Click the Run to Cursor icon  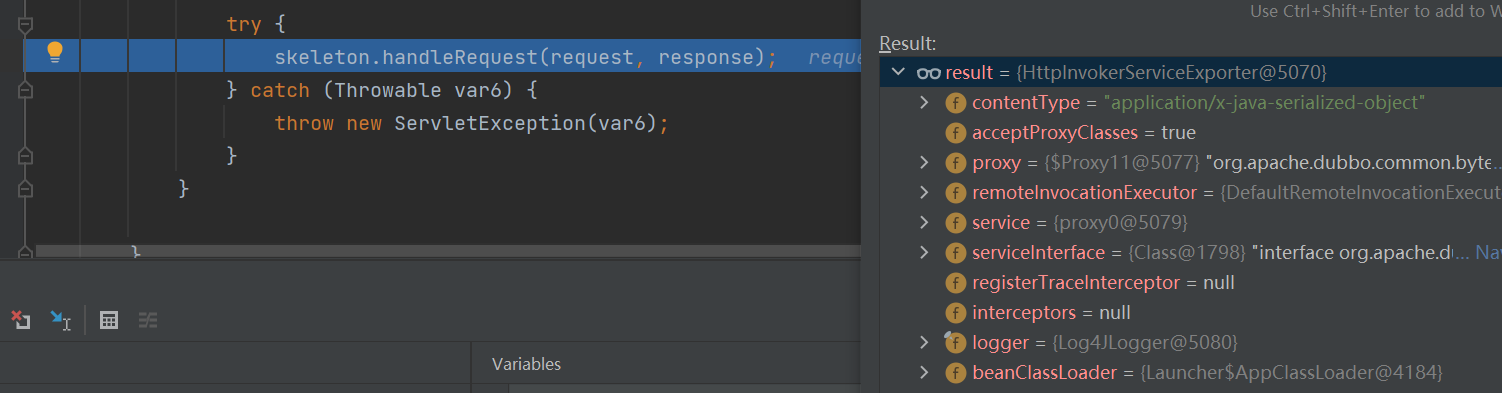coord(61,320)
